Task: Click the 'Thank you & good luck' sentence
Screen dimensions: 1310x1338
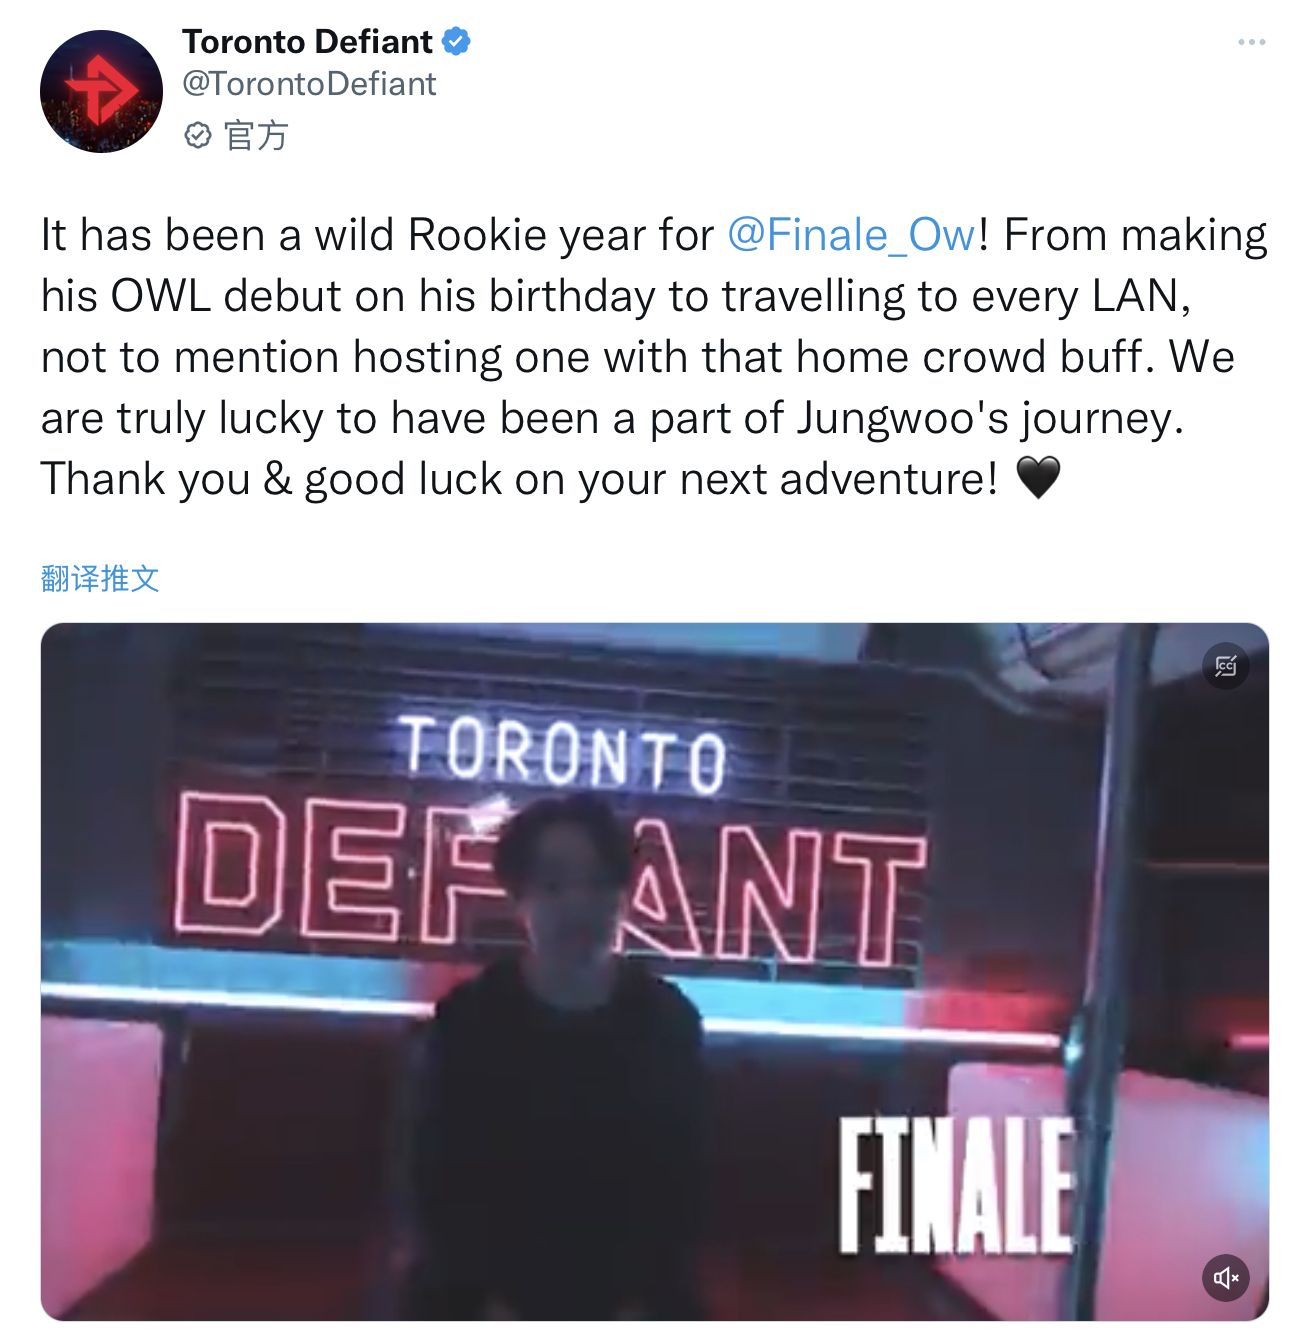Action: click(x=519, y=479)
